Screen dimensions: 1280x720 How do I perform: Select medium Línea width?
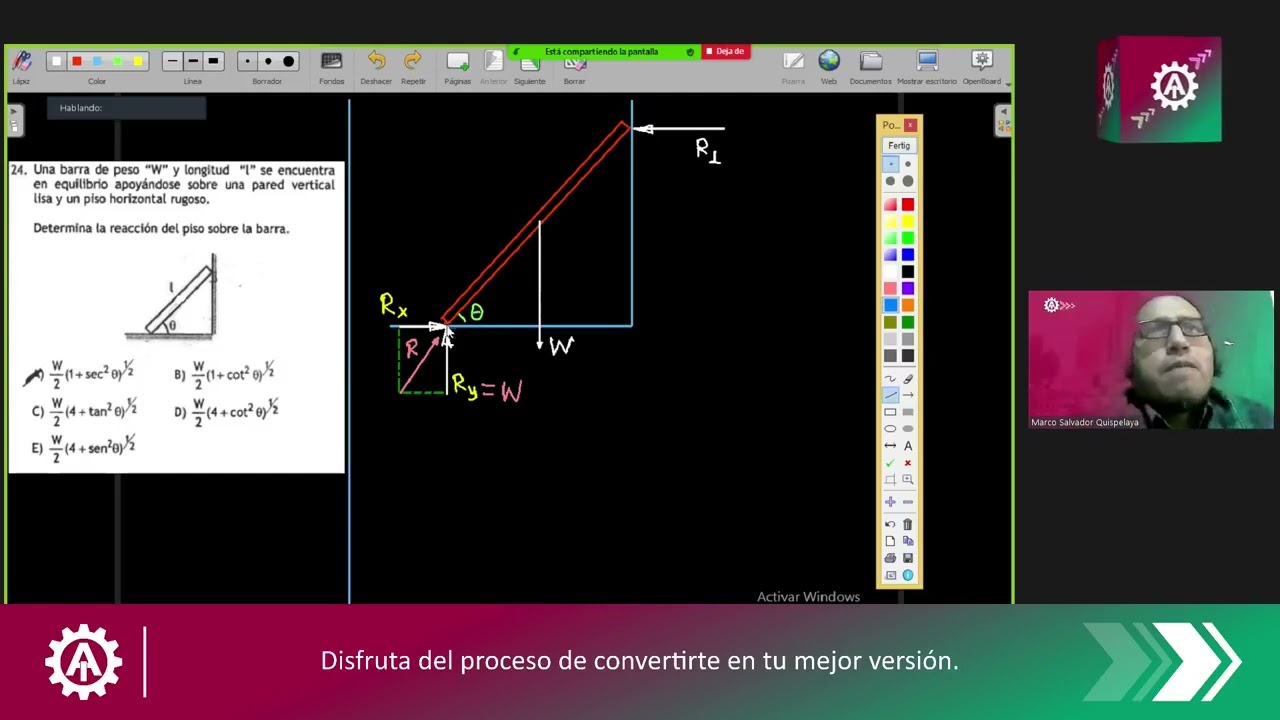(193, 62)
